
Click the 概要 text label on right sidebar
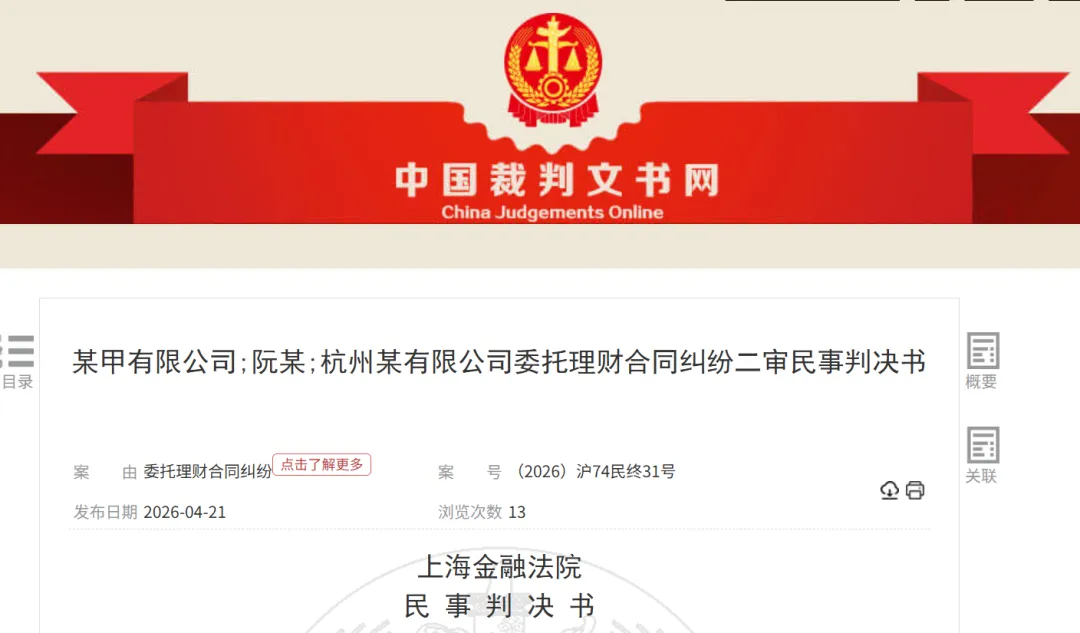pos(982,382)
